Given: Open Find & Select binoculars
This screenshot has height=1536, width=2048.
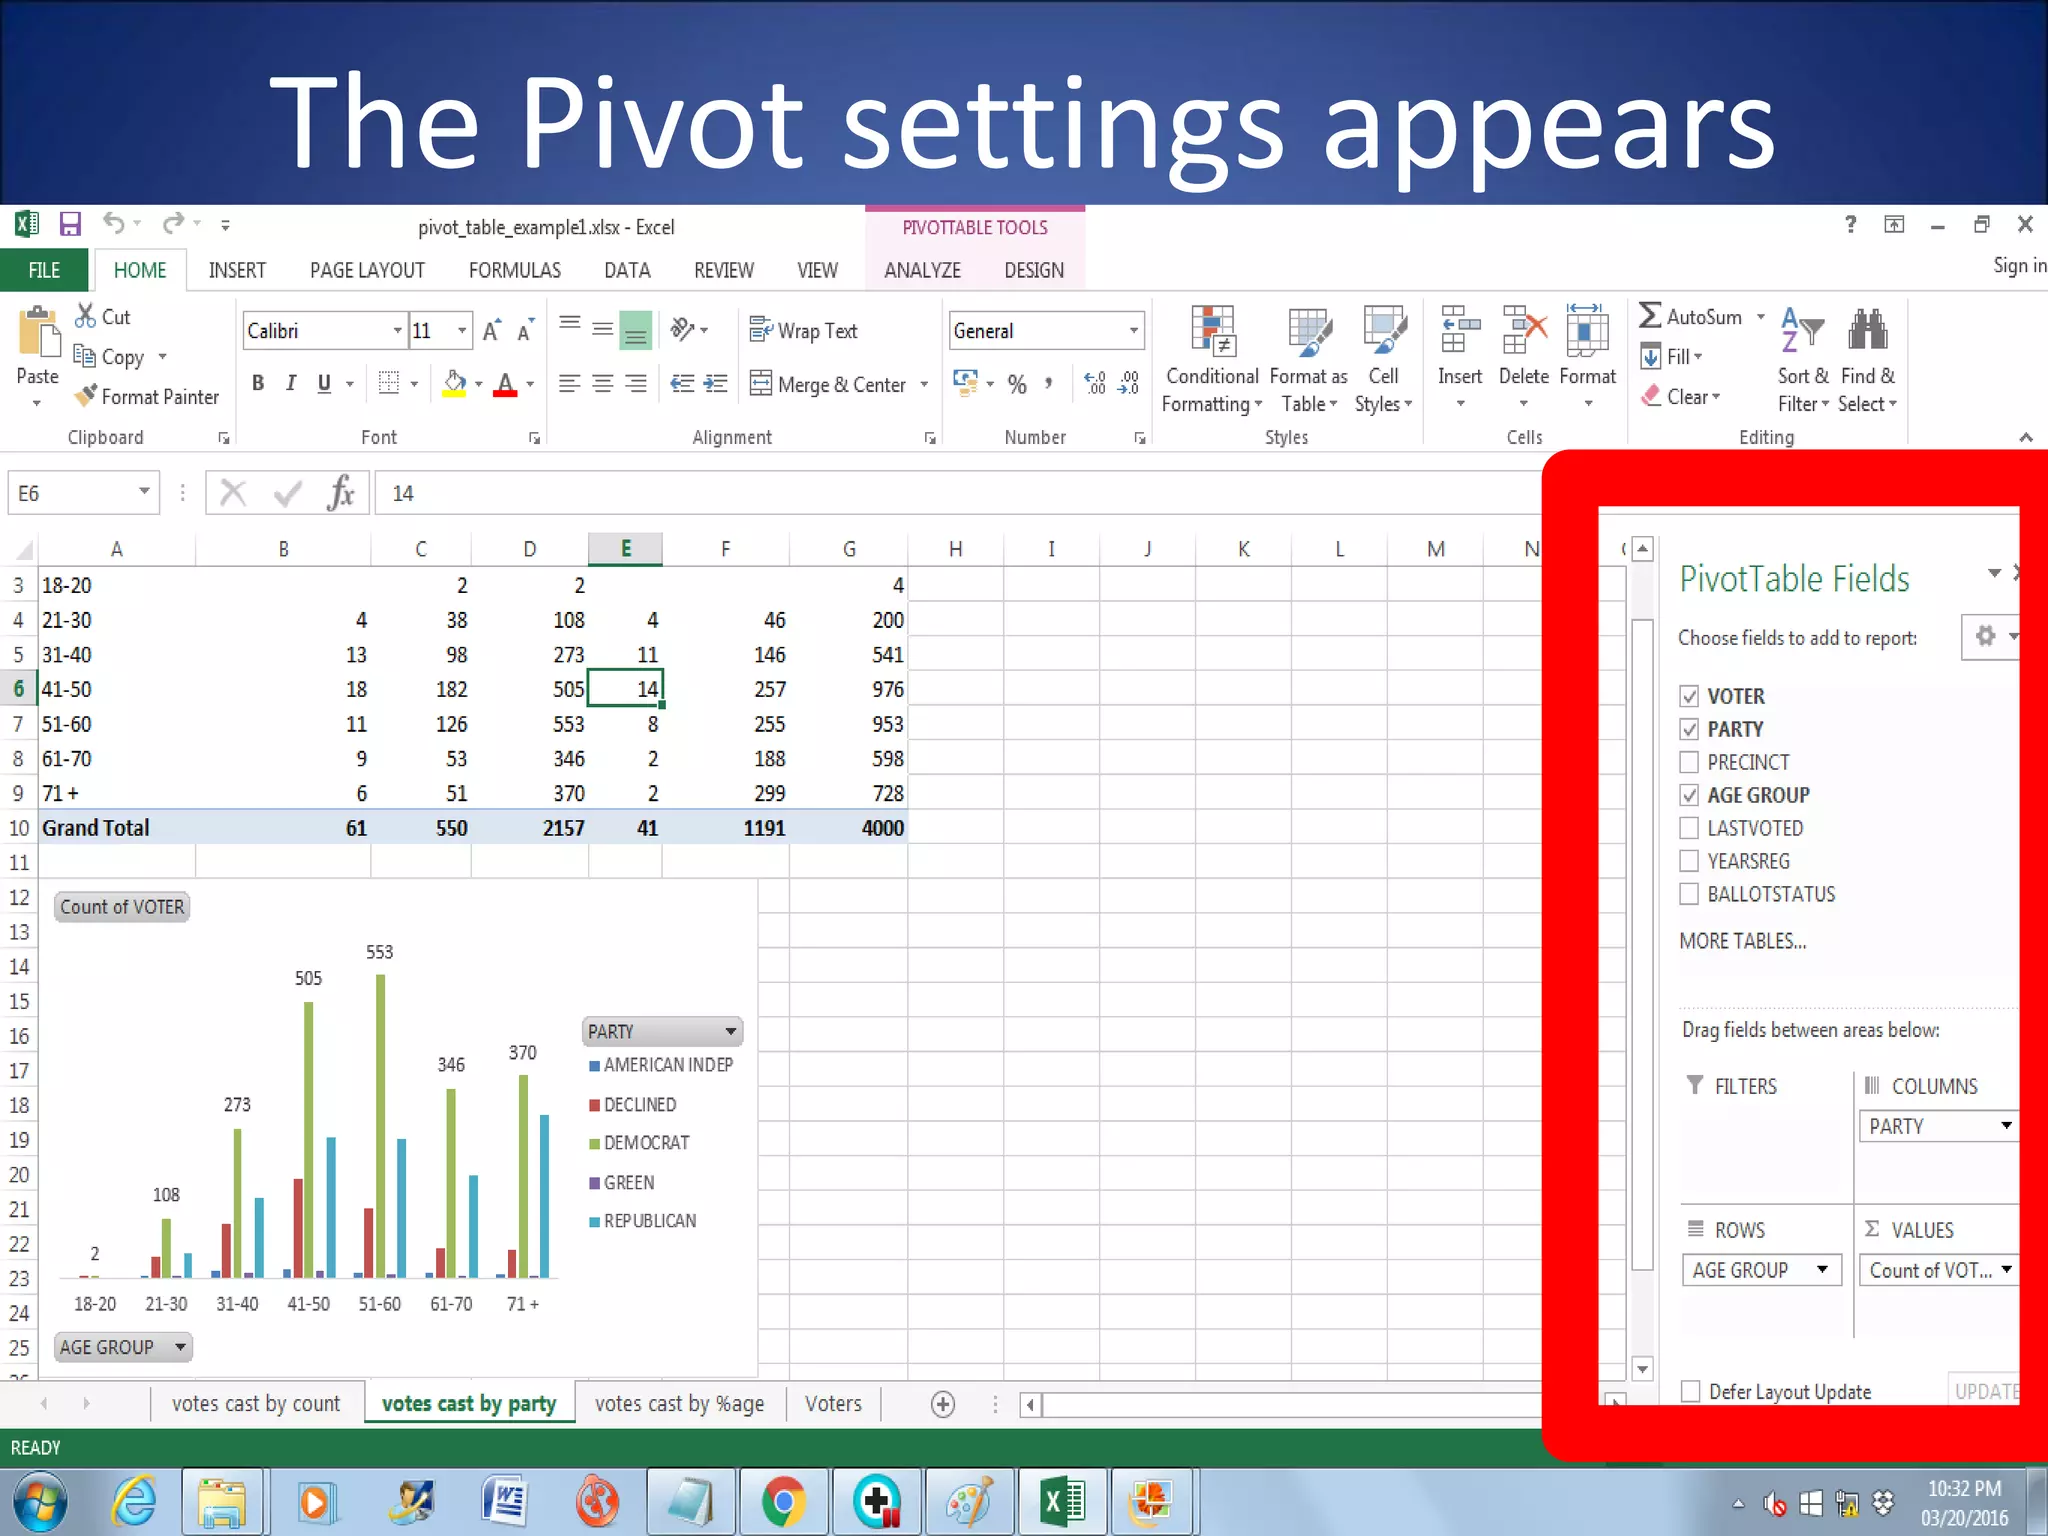Looking at the screenshot, I should (1867, 330).
